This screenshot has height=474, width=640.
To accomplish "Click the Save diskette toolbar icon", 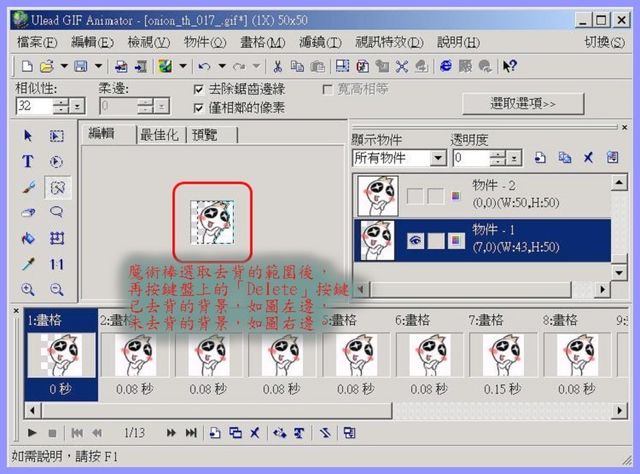I will click(81, 66).
